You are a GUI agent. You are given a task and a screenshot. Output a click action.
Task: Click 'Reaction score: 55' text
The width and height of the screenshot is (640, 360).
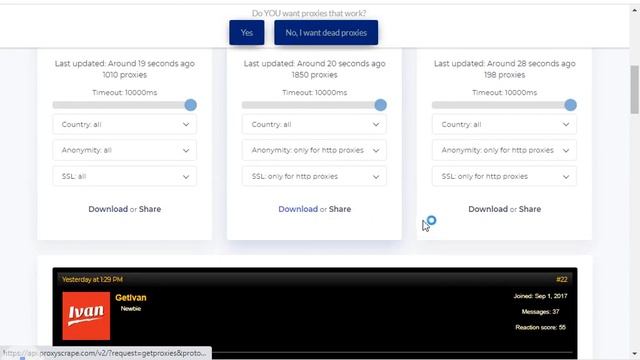coord(540,327)
